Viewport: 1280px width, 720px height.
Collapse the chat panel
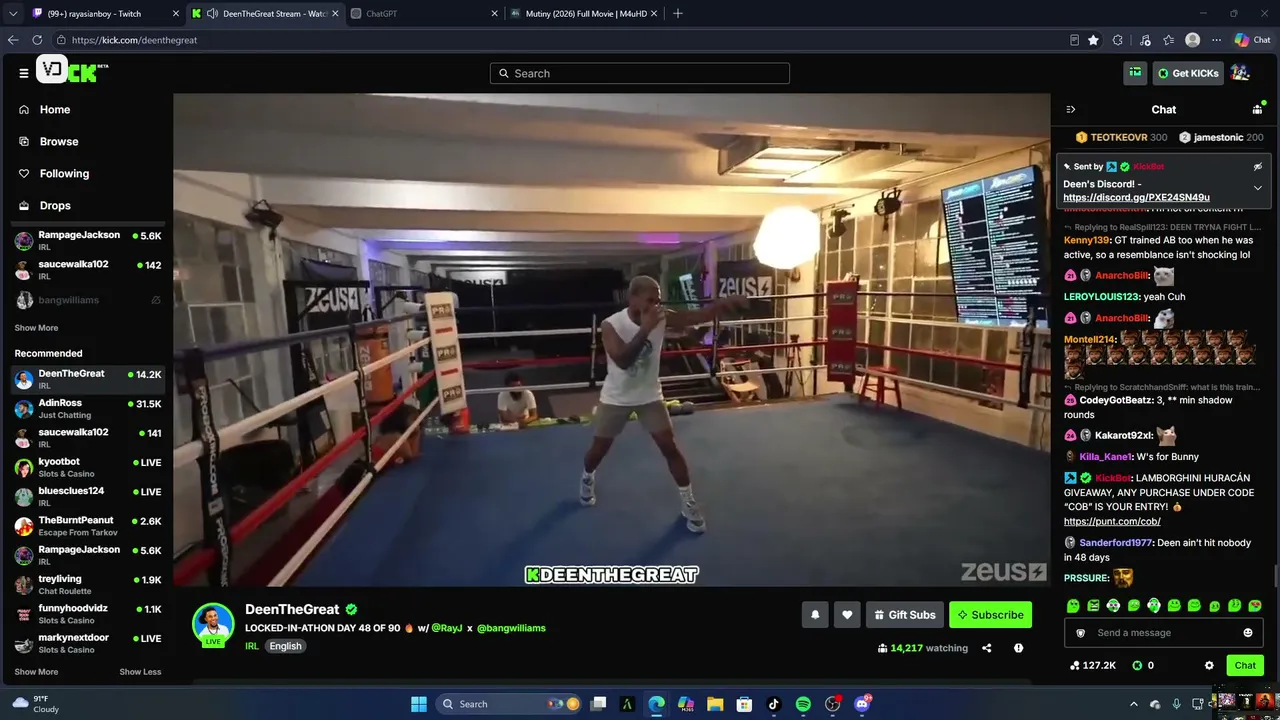pos(1071,109)
